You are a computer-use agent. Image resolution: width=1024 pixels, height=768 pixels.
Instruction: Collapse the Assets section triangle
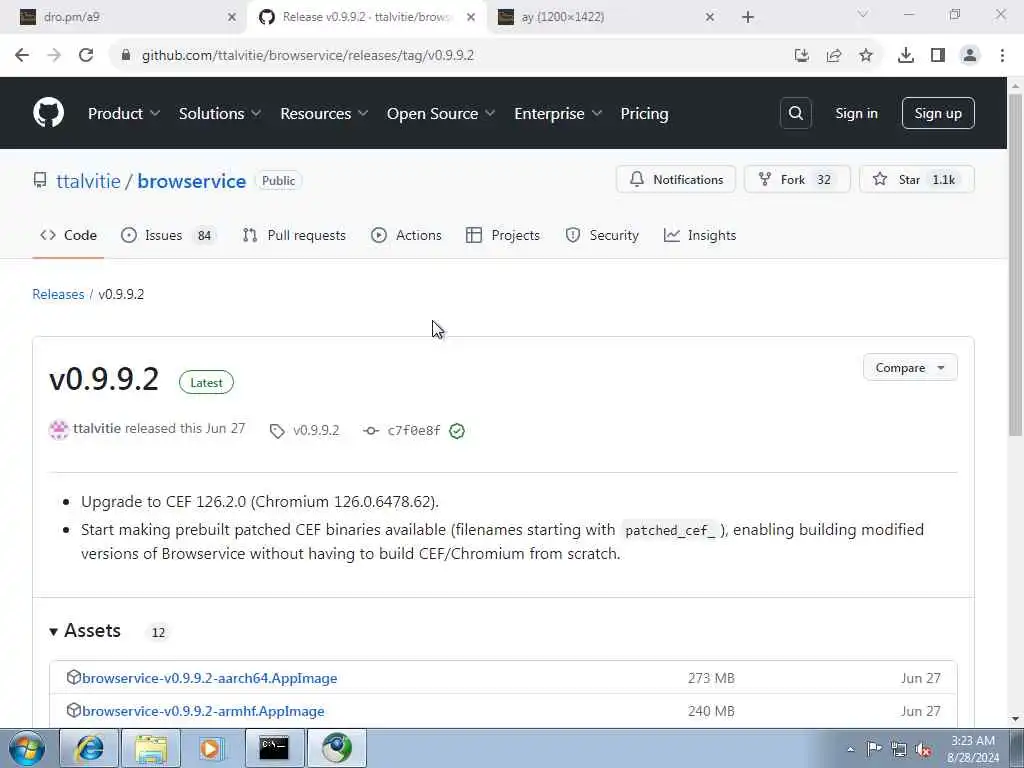tap(54, 632)
